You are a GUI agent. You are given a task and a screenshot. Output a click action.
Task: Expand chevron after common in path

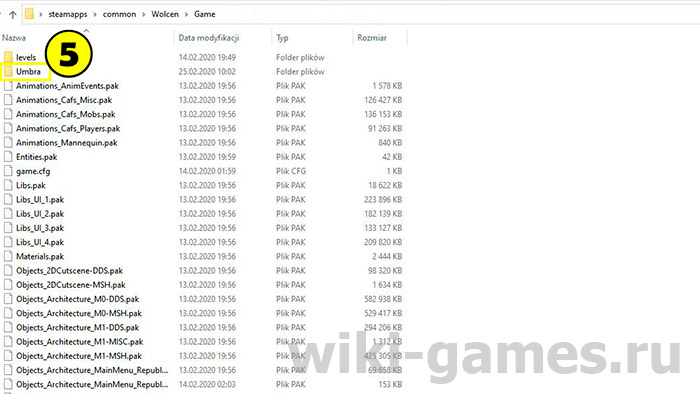[x=144, y=14]
